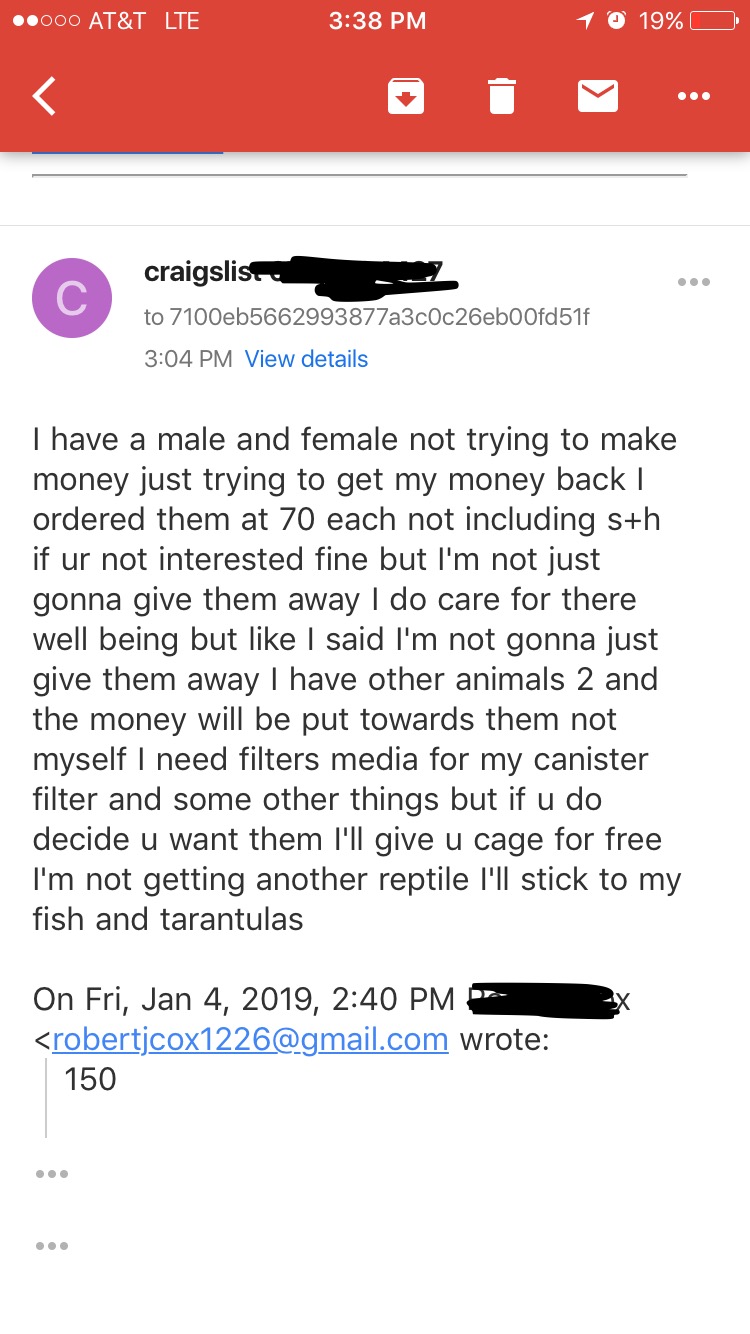Viewport: 750px width, 1334px height.
Task: Archive this email
Action: pos(406,96)
